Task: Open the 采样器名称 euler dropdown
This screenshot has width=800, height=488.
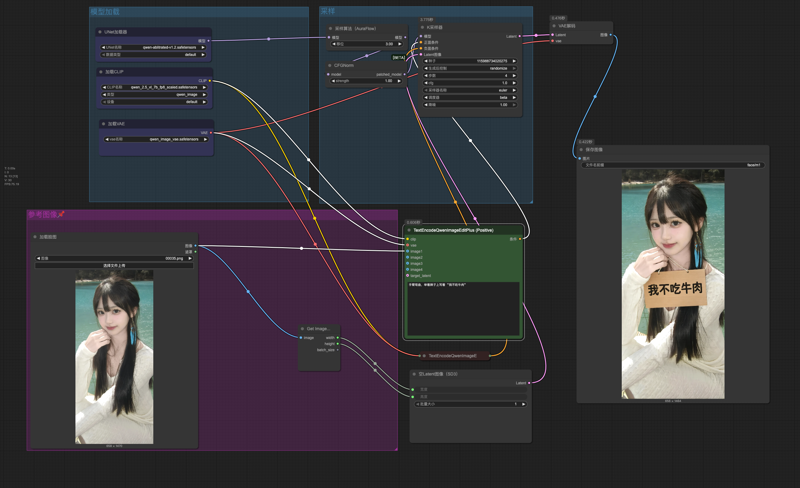Action: coord(469,89)
